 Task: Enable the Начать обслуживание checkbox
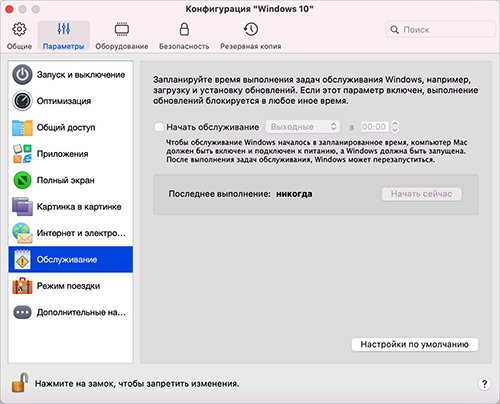159,127
